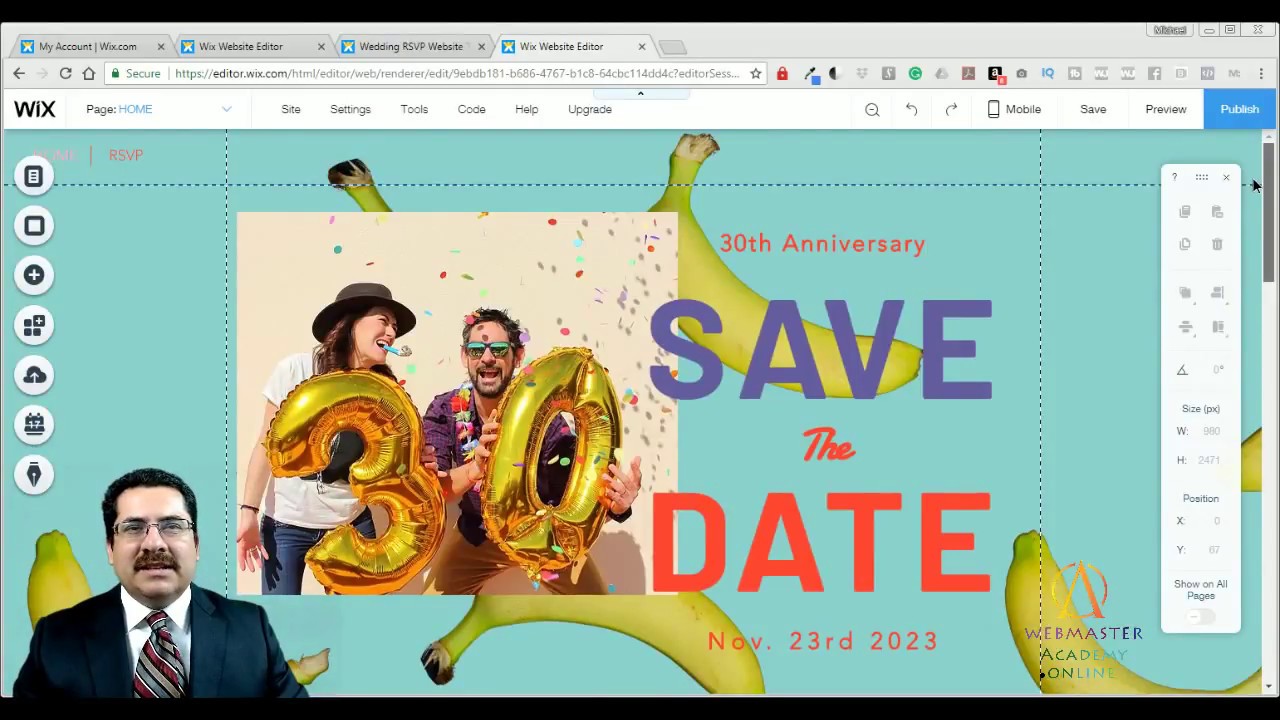Reload the browser page
The height and width of the screenshot is (720, 1280).
coord(65,73)
